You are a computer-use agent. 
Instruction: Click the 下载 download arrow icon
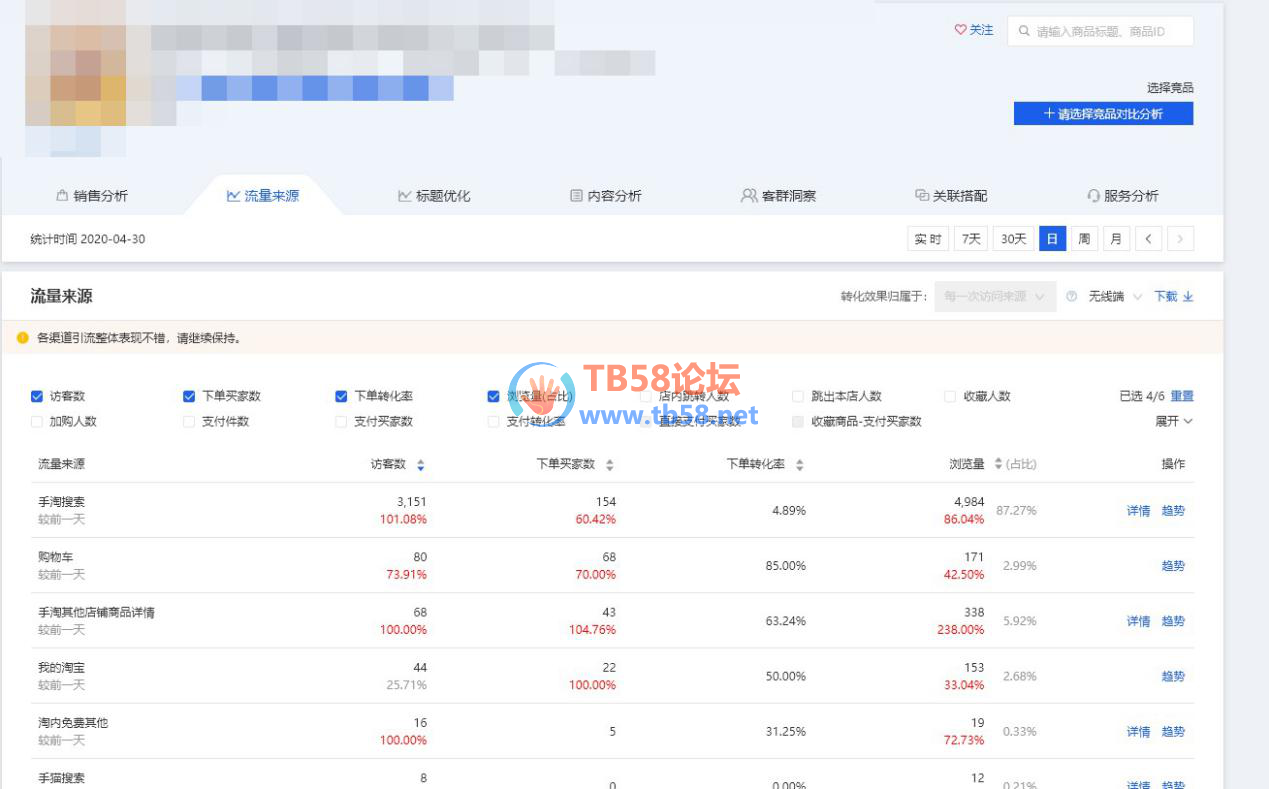point(1188,297)
